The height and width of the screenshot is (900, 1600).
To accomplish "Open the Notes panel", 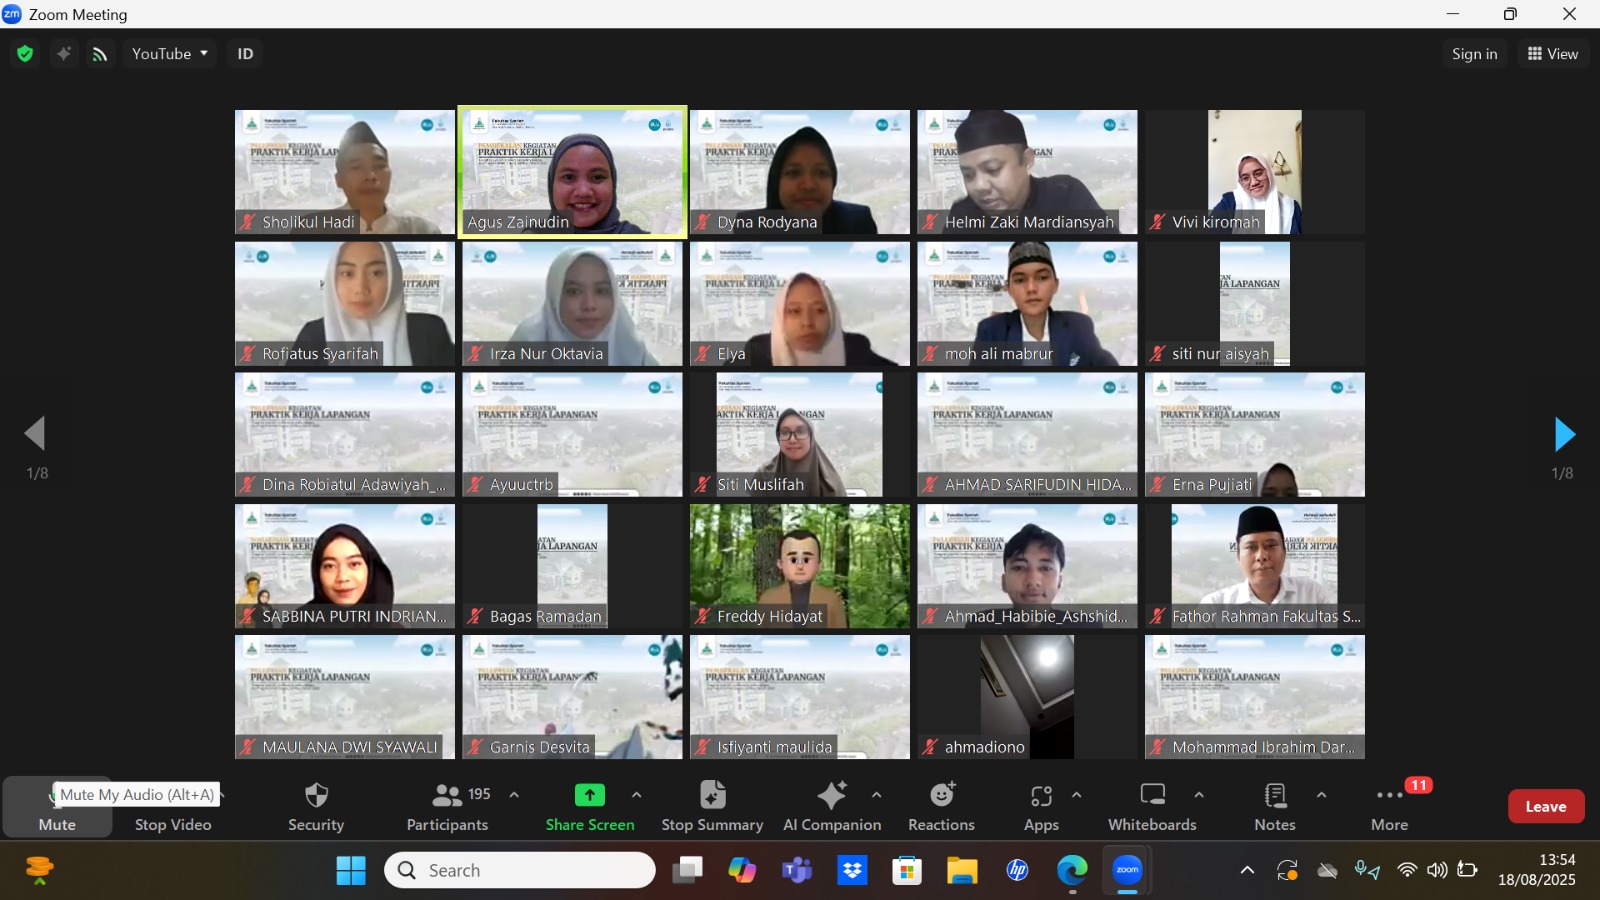I will [x=1275, y=807].
